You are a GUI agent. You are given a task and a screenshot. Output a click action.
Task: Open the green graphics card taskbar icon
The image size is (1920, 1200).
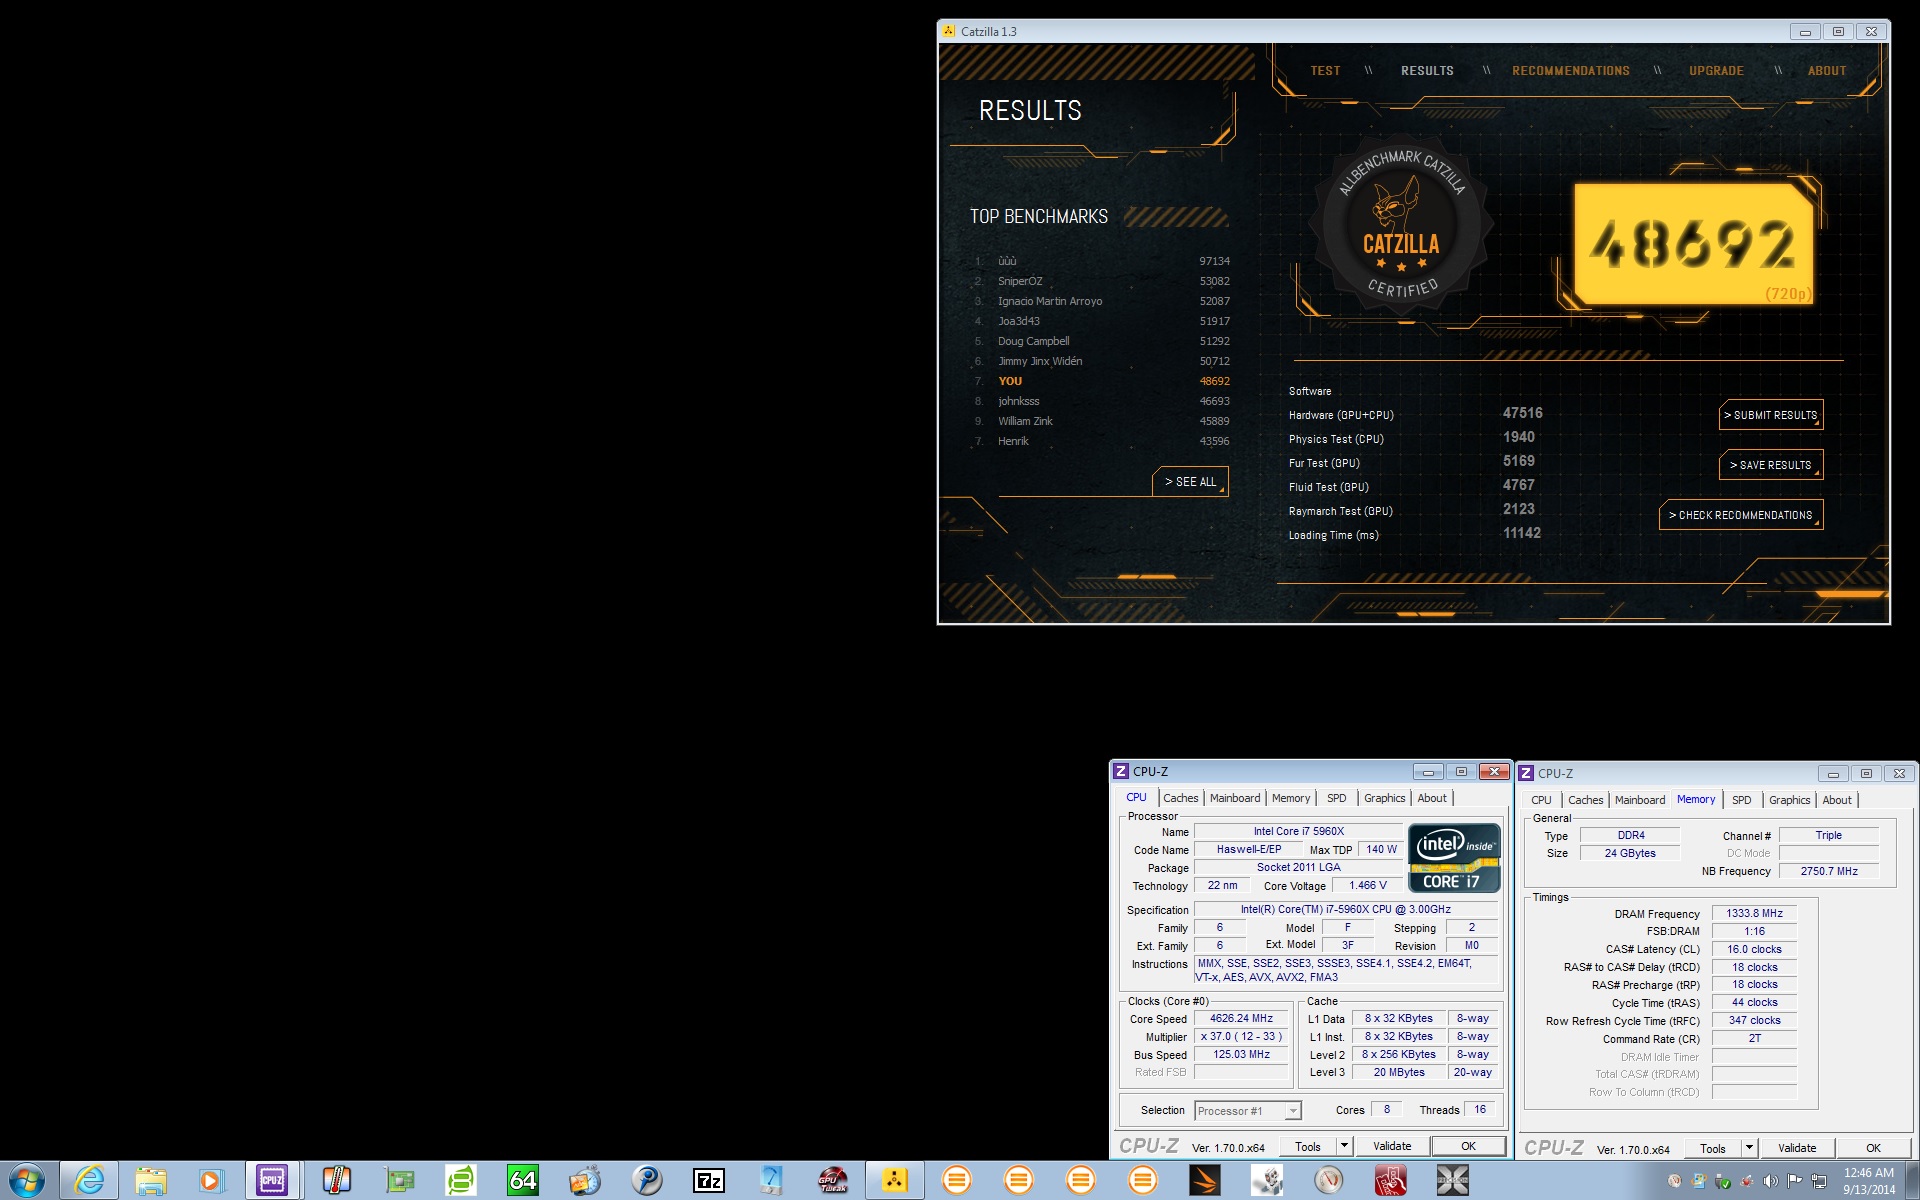pos(399,1181)
